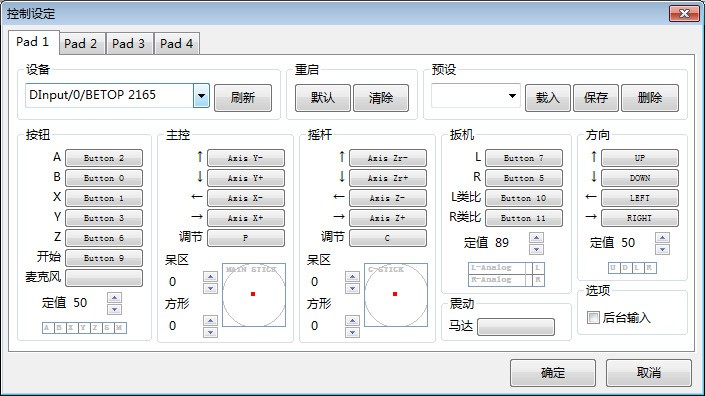Click the A button mapping 'Button 2'
The width and height of the screenshot is (705, 396).
104,158
